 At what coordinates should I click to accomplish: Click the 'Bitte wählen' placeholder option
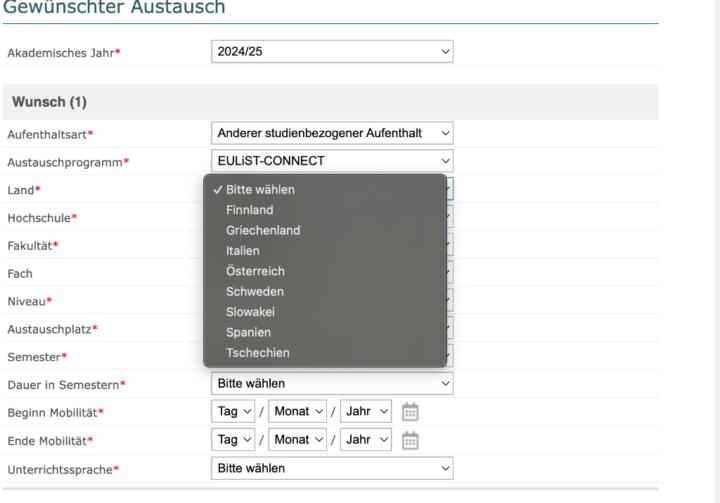(260, 189)
